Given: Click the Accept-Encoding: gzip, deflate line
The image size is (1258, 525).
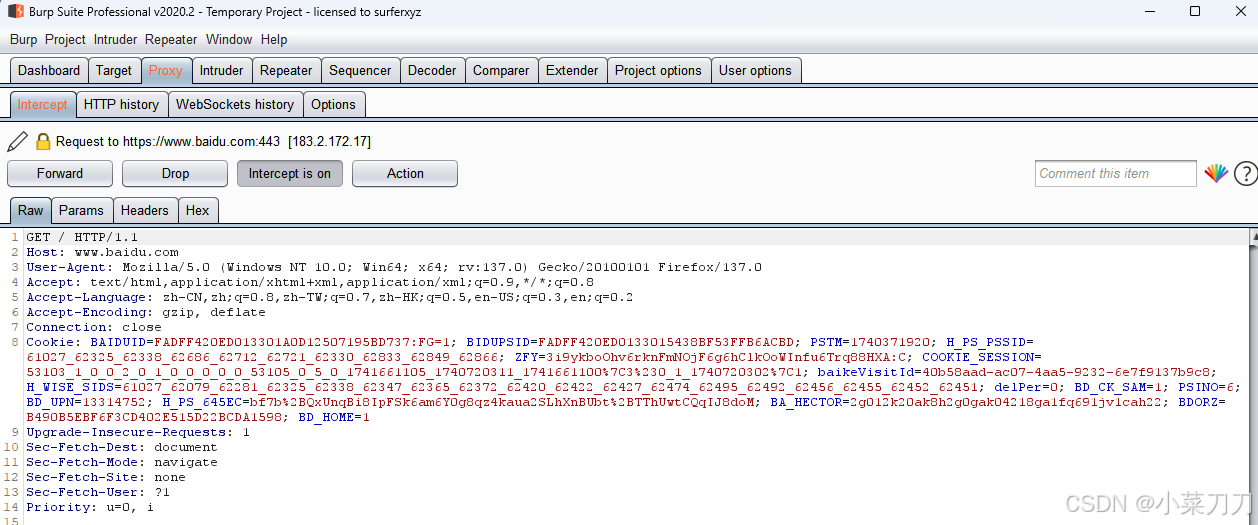Looking at the screenshot, I should (146, 312).
